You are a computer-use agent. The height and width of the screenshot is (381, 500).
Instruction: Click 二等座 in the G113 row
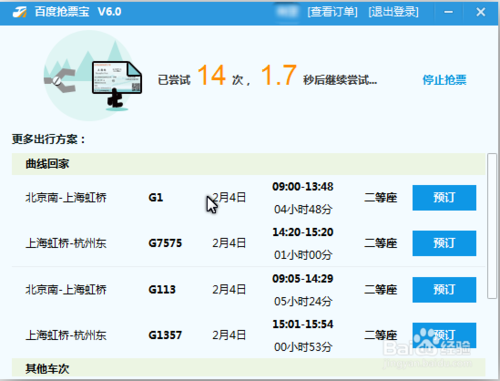[x=380, y=290]
